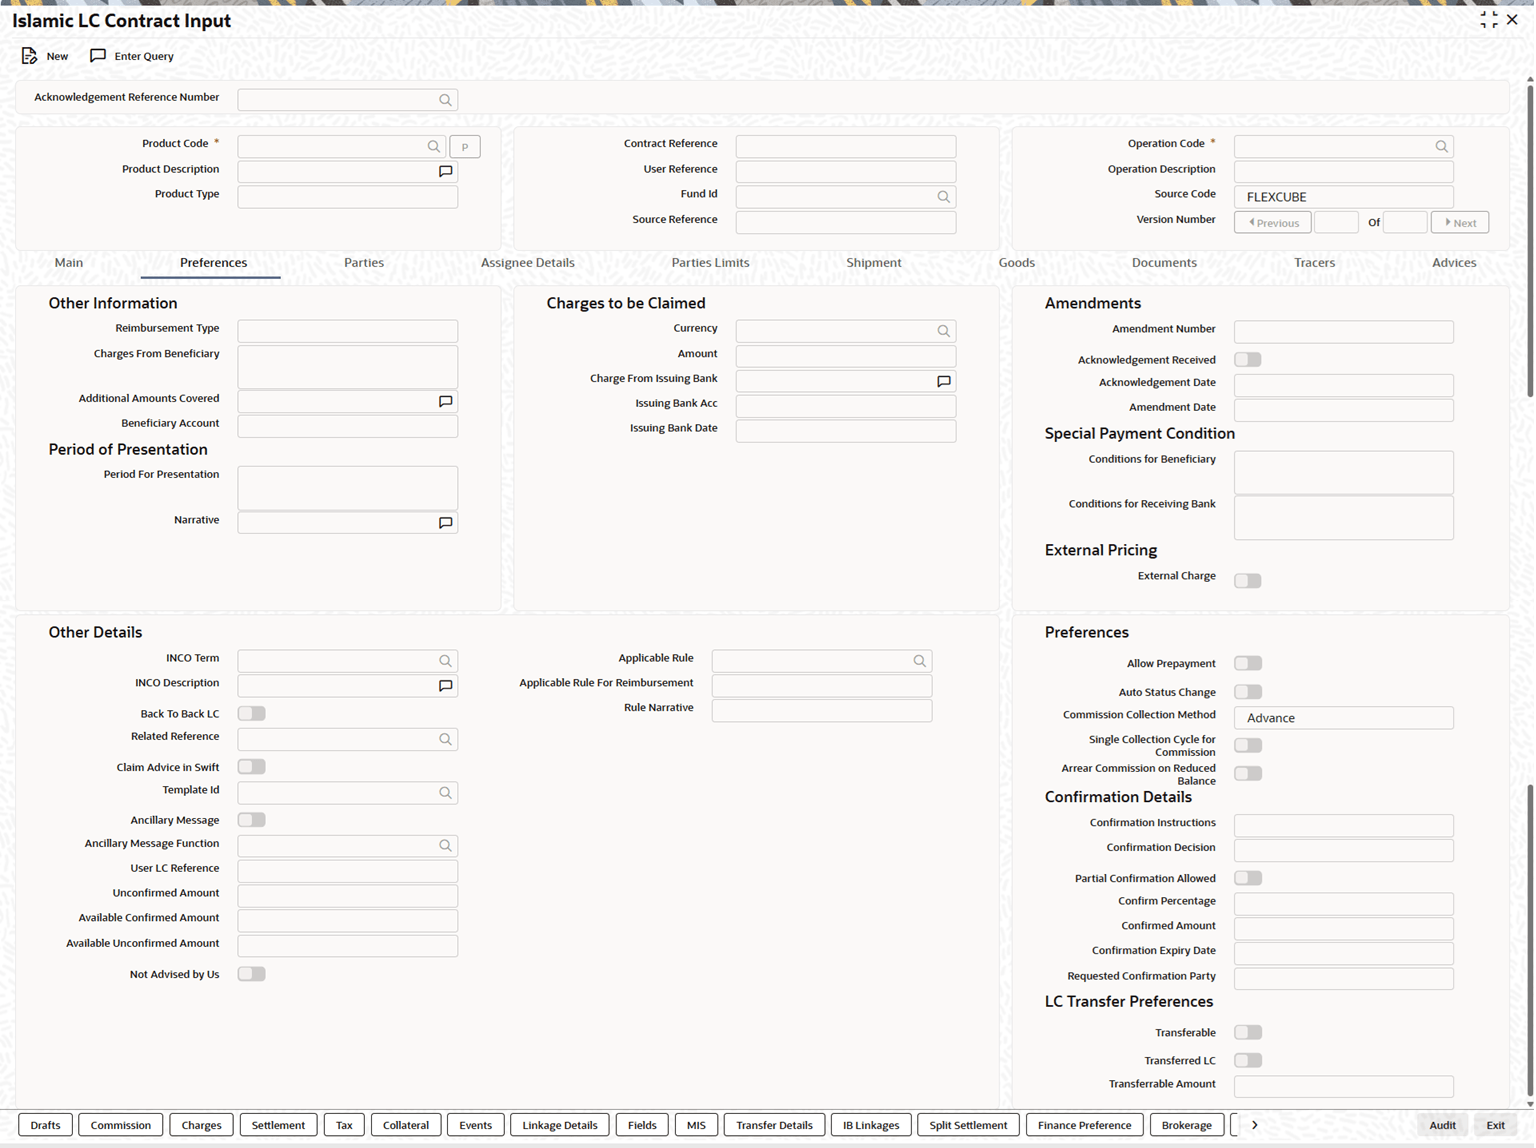Open INCO Term search lookup
The height and width of the screenshot is (1148, 1536).
click(445, 661)
